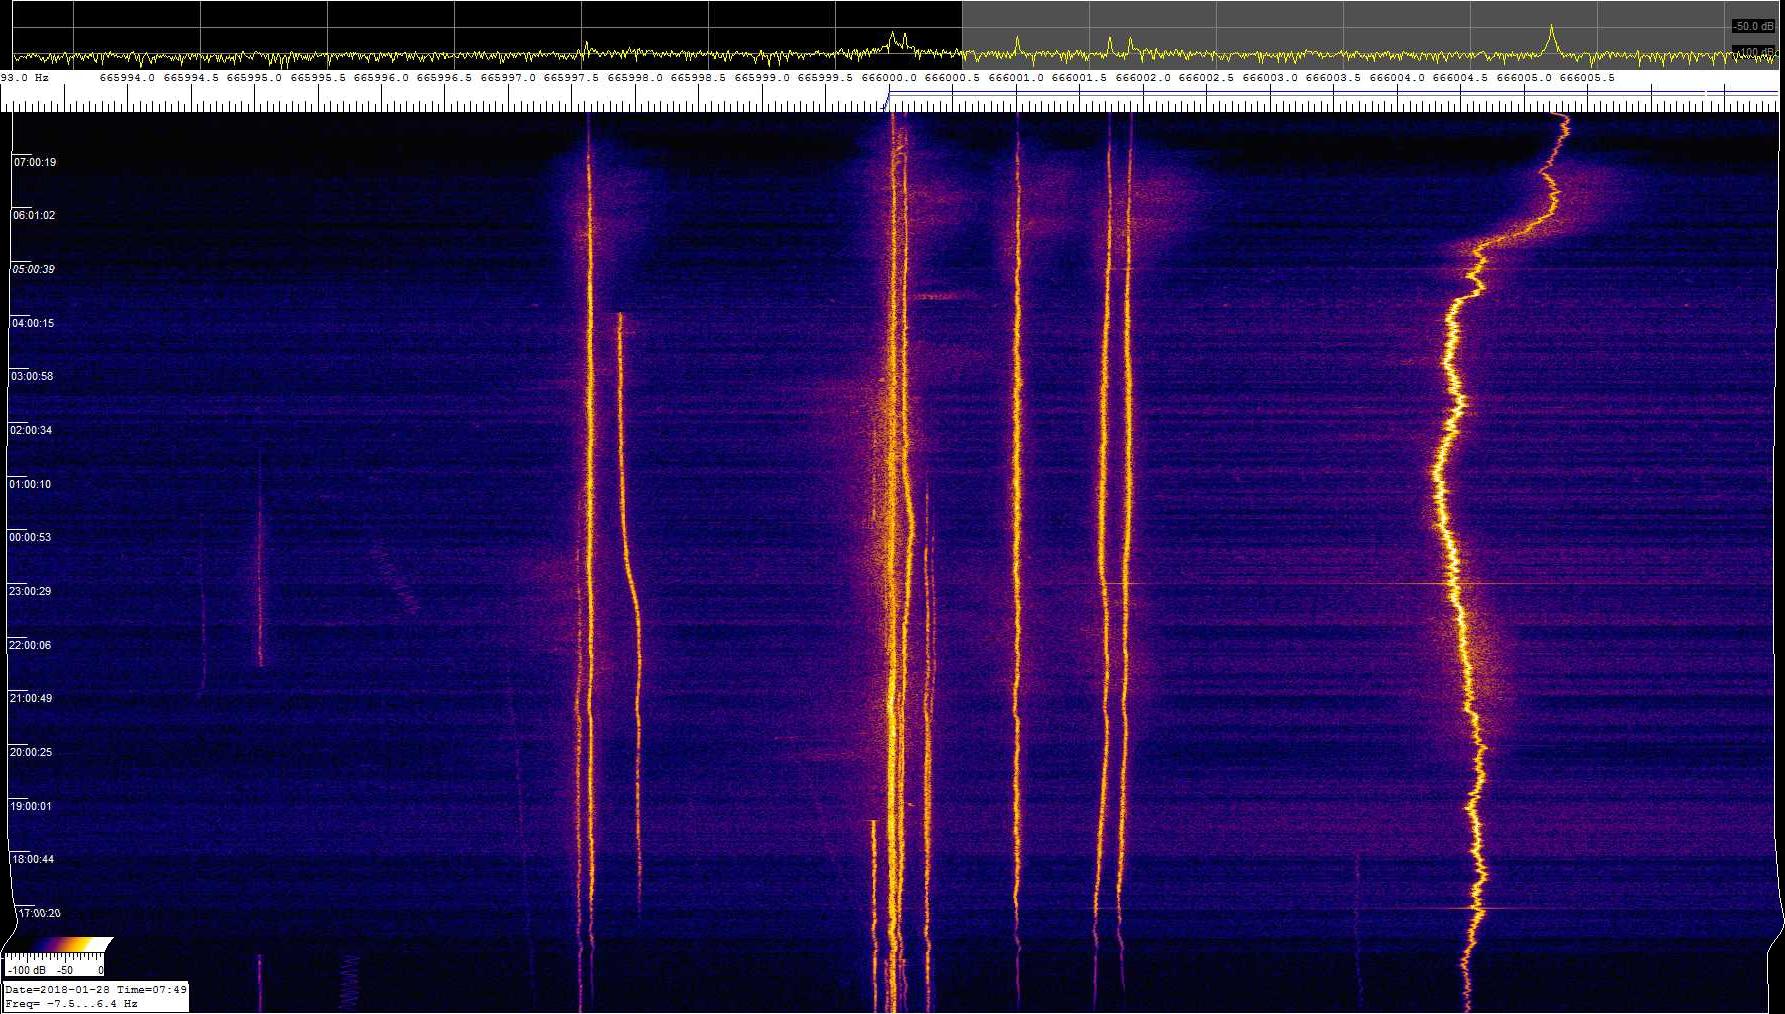The height and width of the screenshot is (1014, 1785).
Task: Click the 22:00:06 time label
Action: tap(30, 645)
